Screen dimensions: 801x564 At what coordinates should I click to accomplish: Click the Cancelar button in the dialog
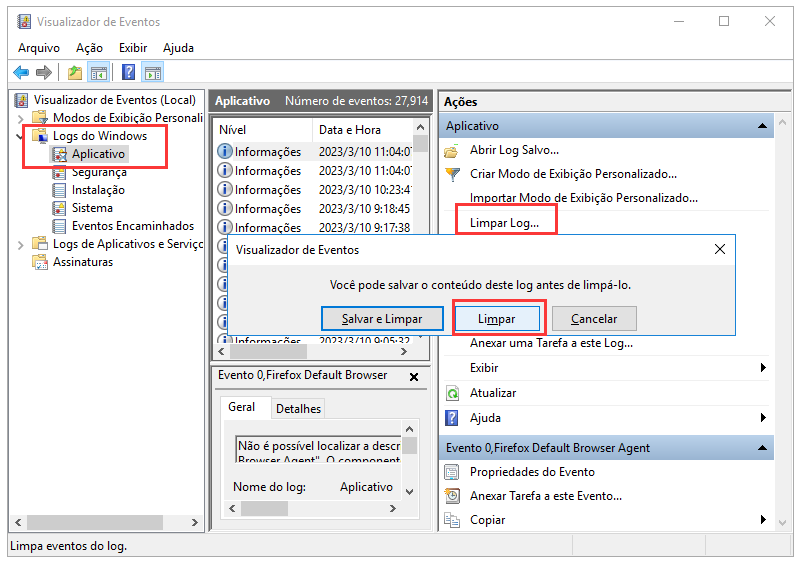pos(594,319)
